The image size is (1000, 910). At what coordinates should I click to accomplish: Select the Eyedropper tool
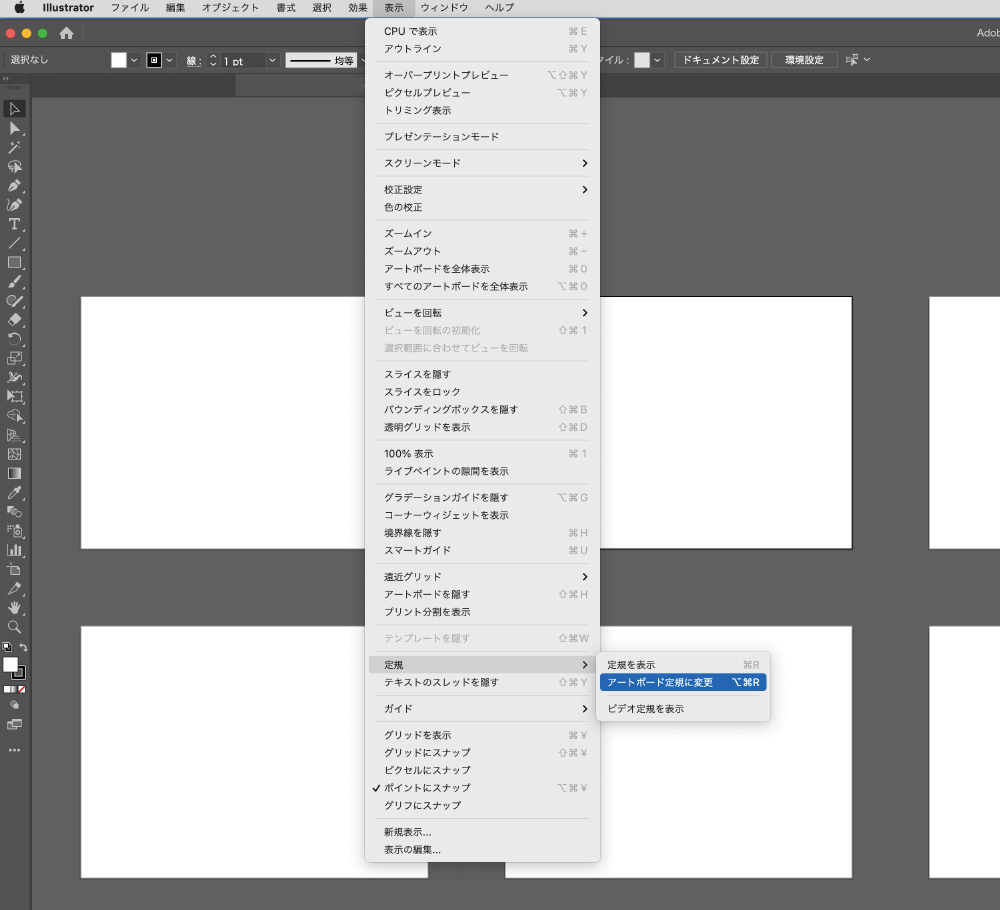[x=15, y=493]
